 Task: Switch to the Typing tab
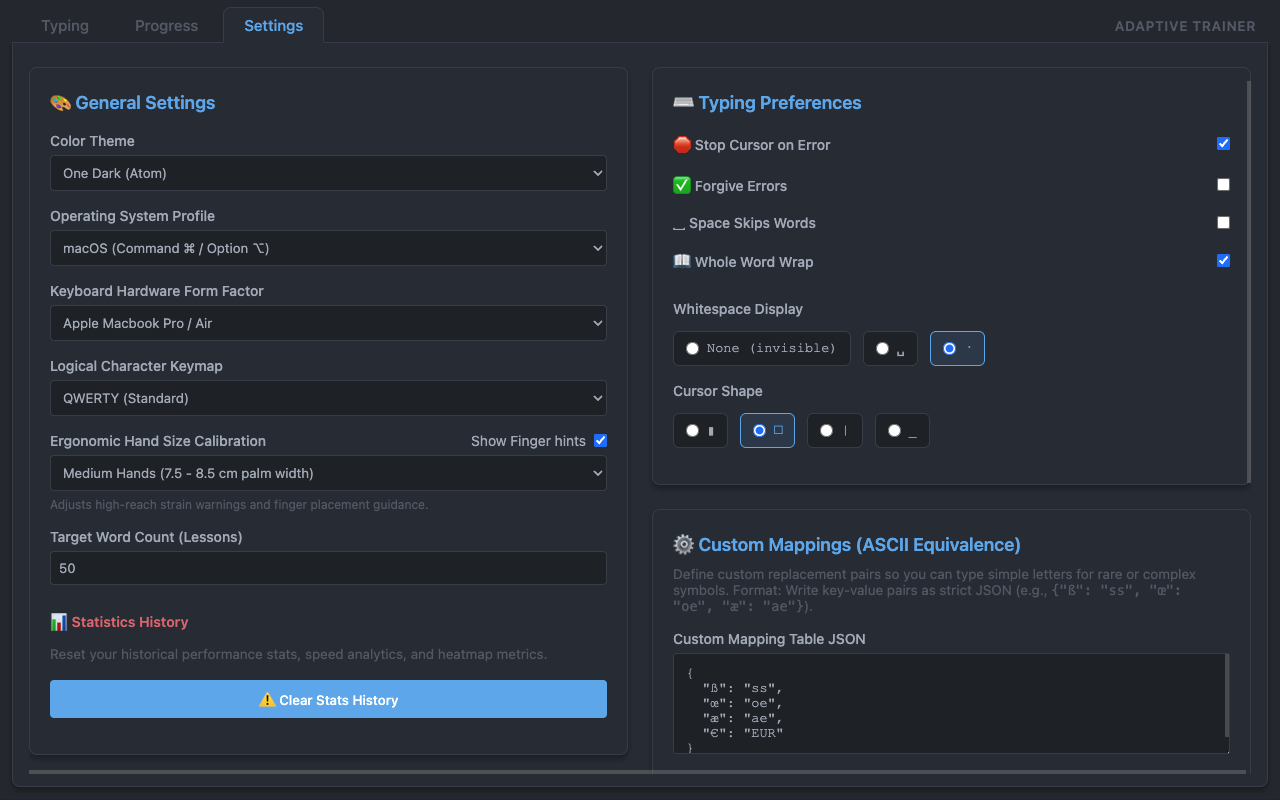point(65,26)
